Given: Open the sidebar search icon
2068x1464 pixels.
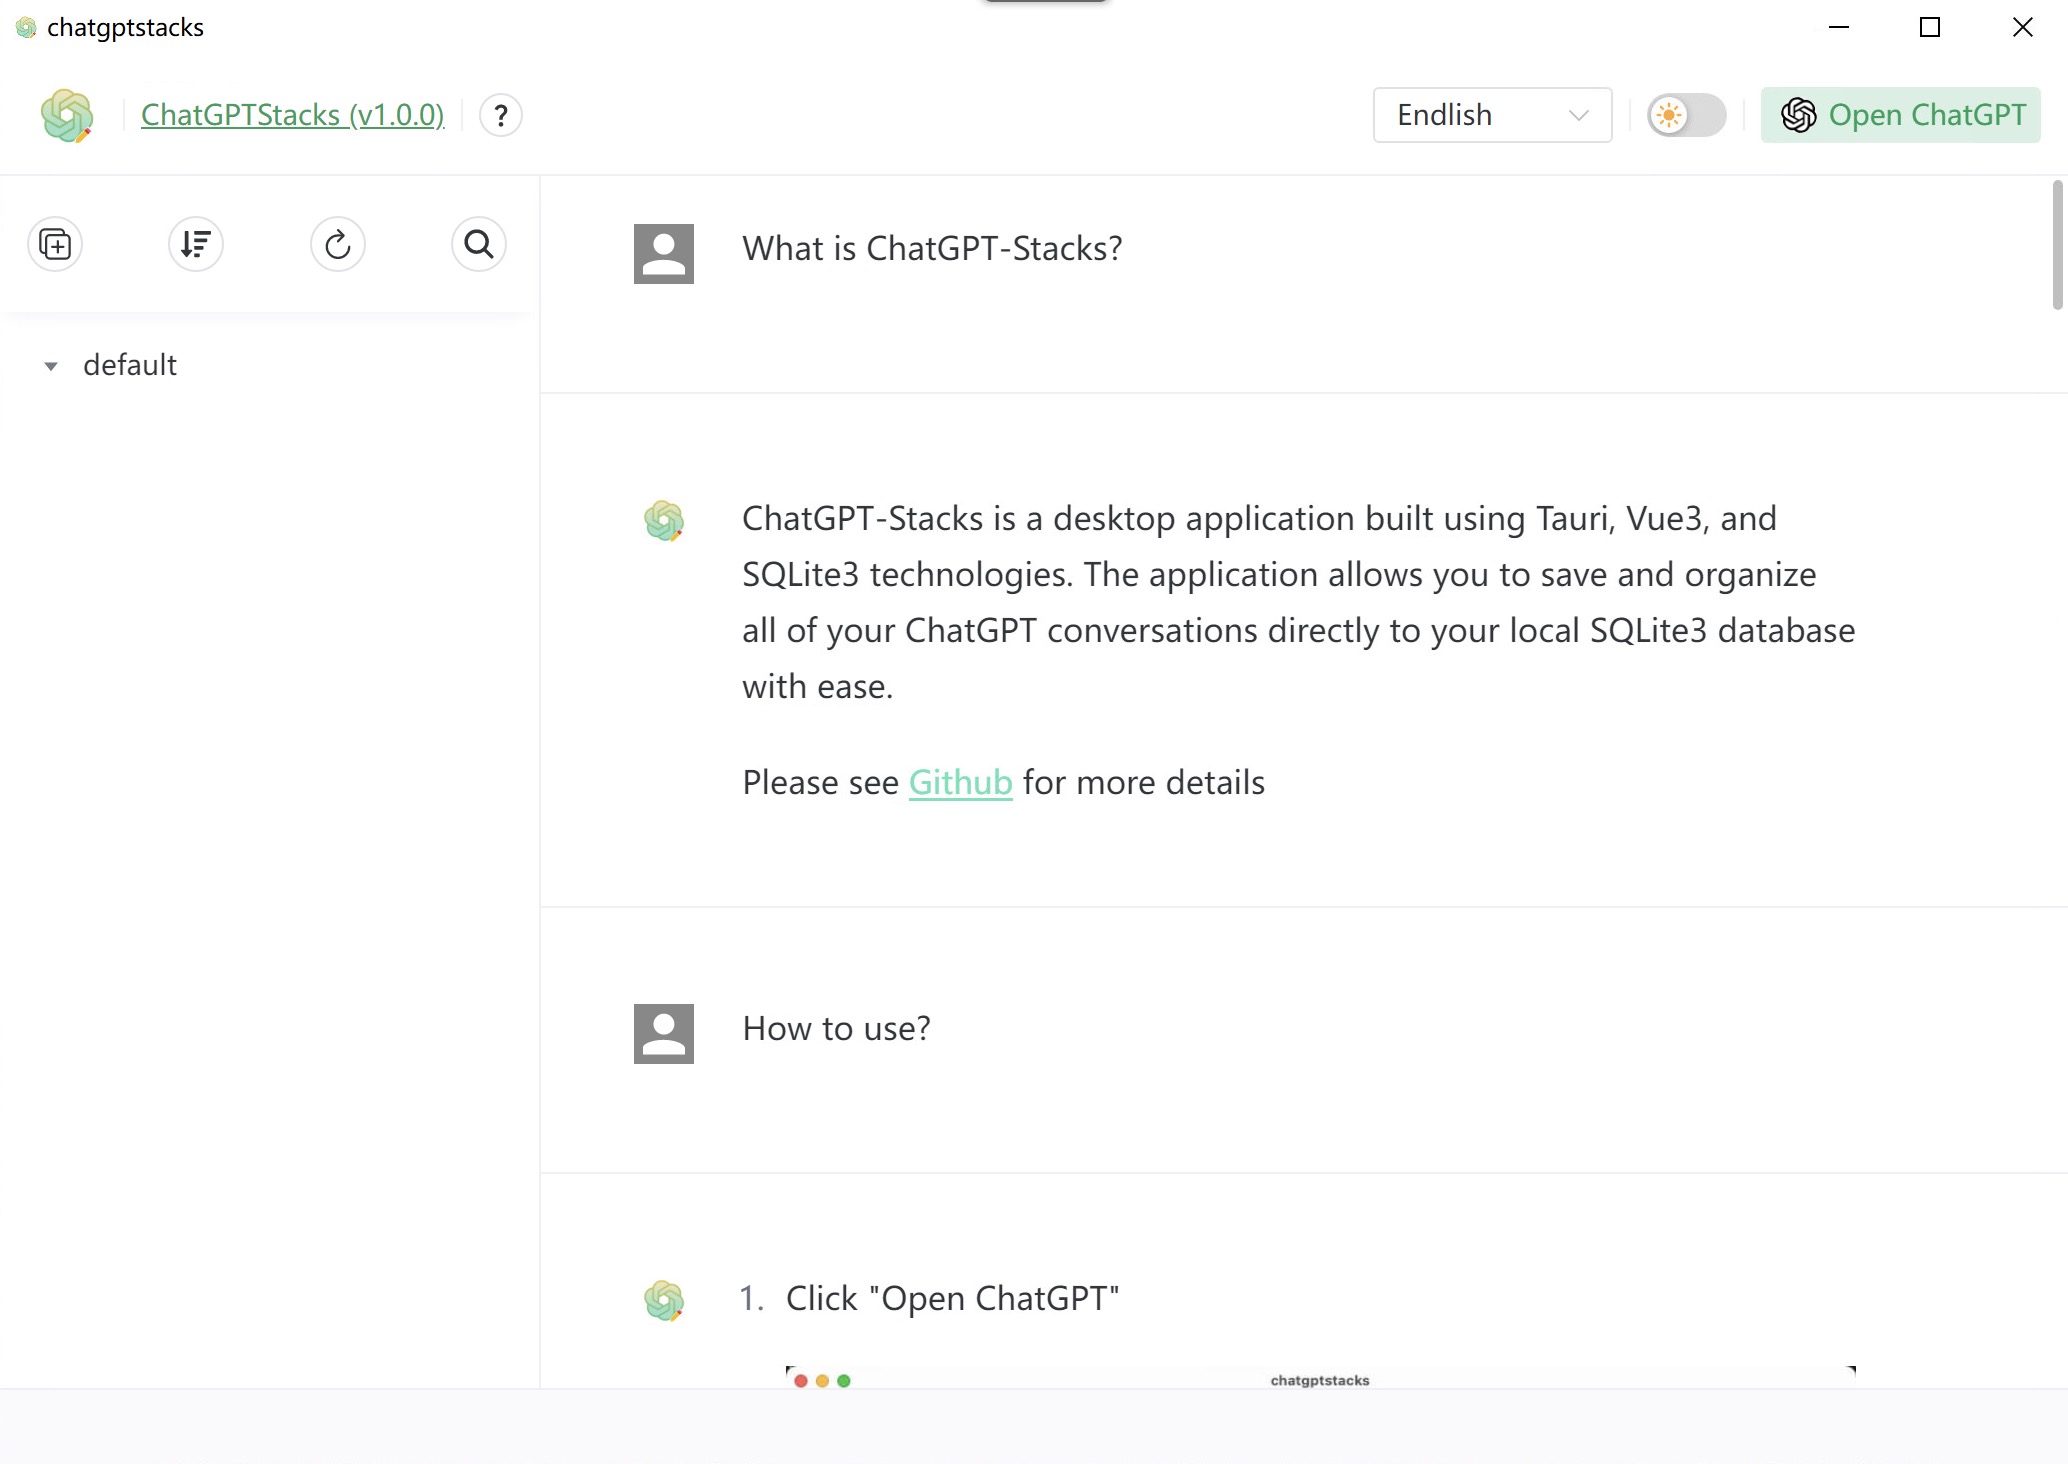Looking at the screenshot, I should tap(479, 244).
